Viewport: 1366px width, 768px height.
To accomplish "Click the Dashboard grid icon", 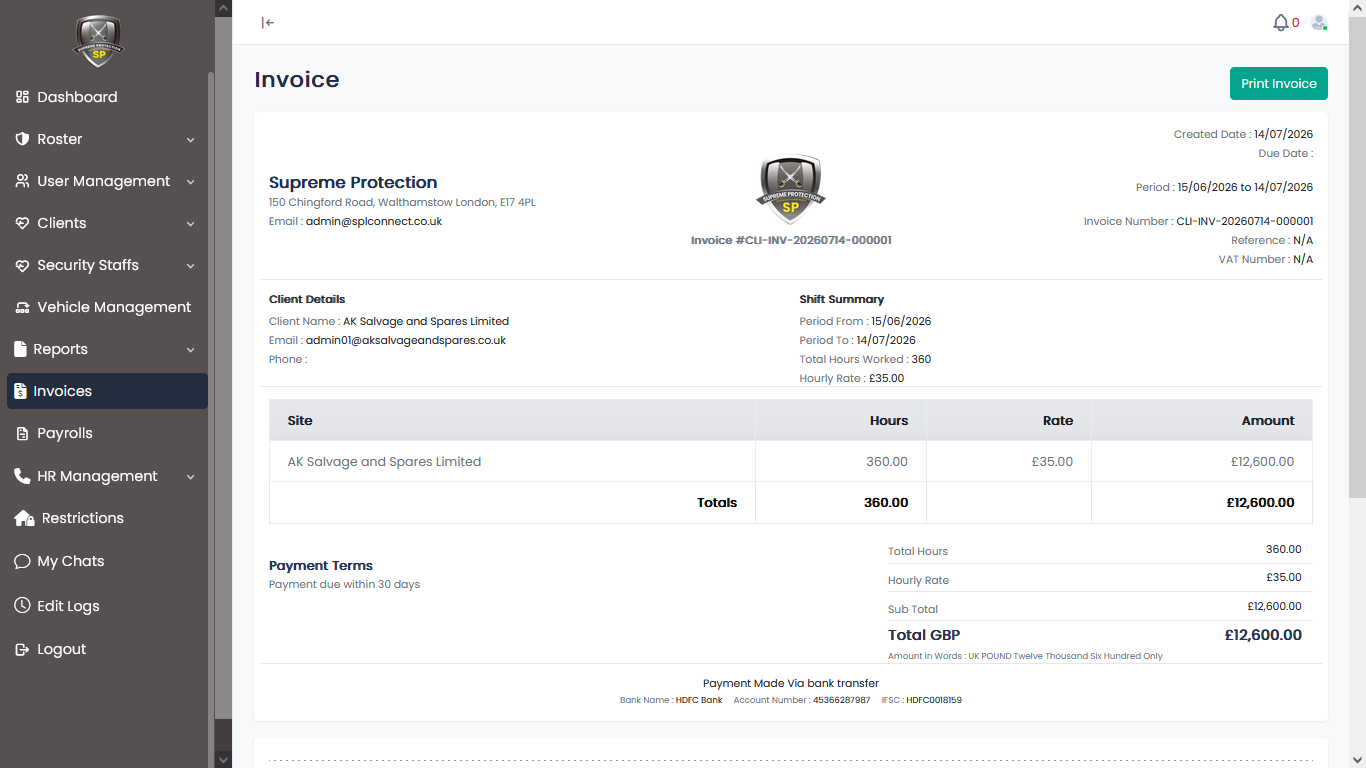I will click(x=22, y=97).
